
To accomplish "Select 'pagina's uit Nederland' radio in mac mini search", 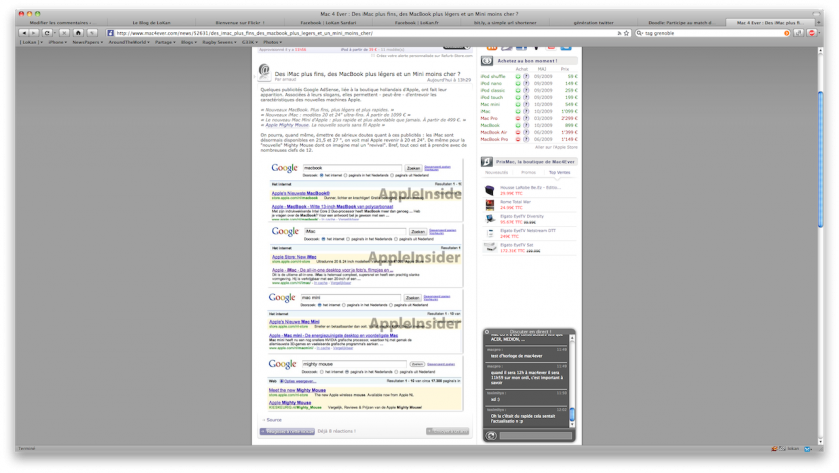I will (391, 305).
